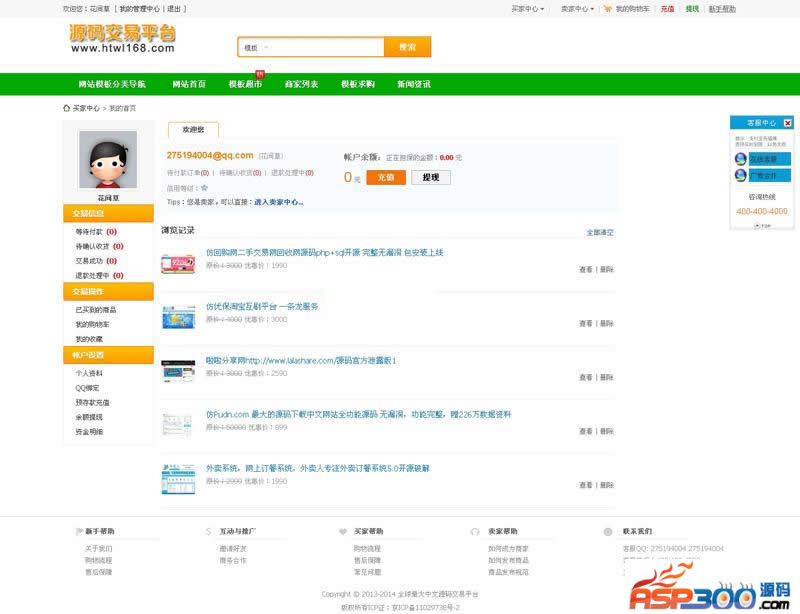Open 资金明细 in the sidebar
This screenshot has width=800, height=614.
(89, 432)
